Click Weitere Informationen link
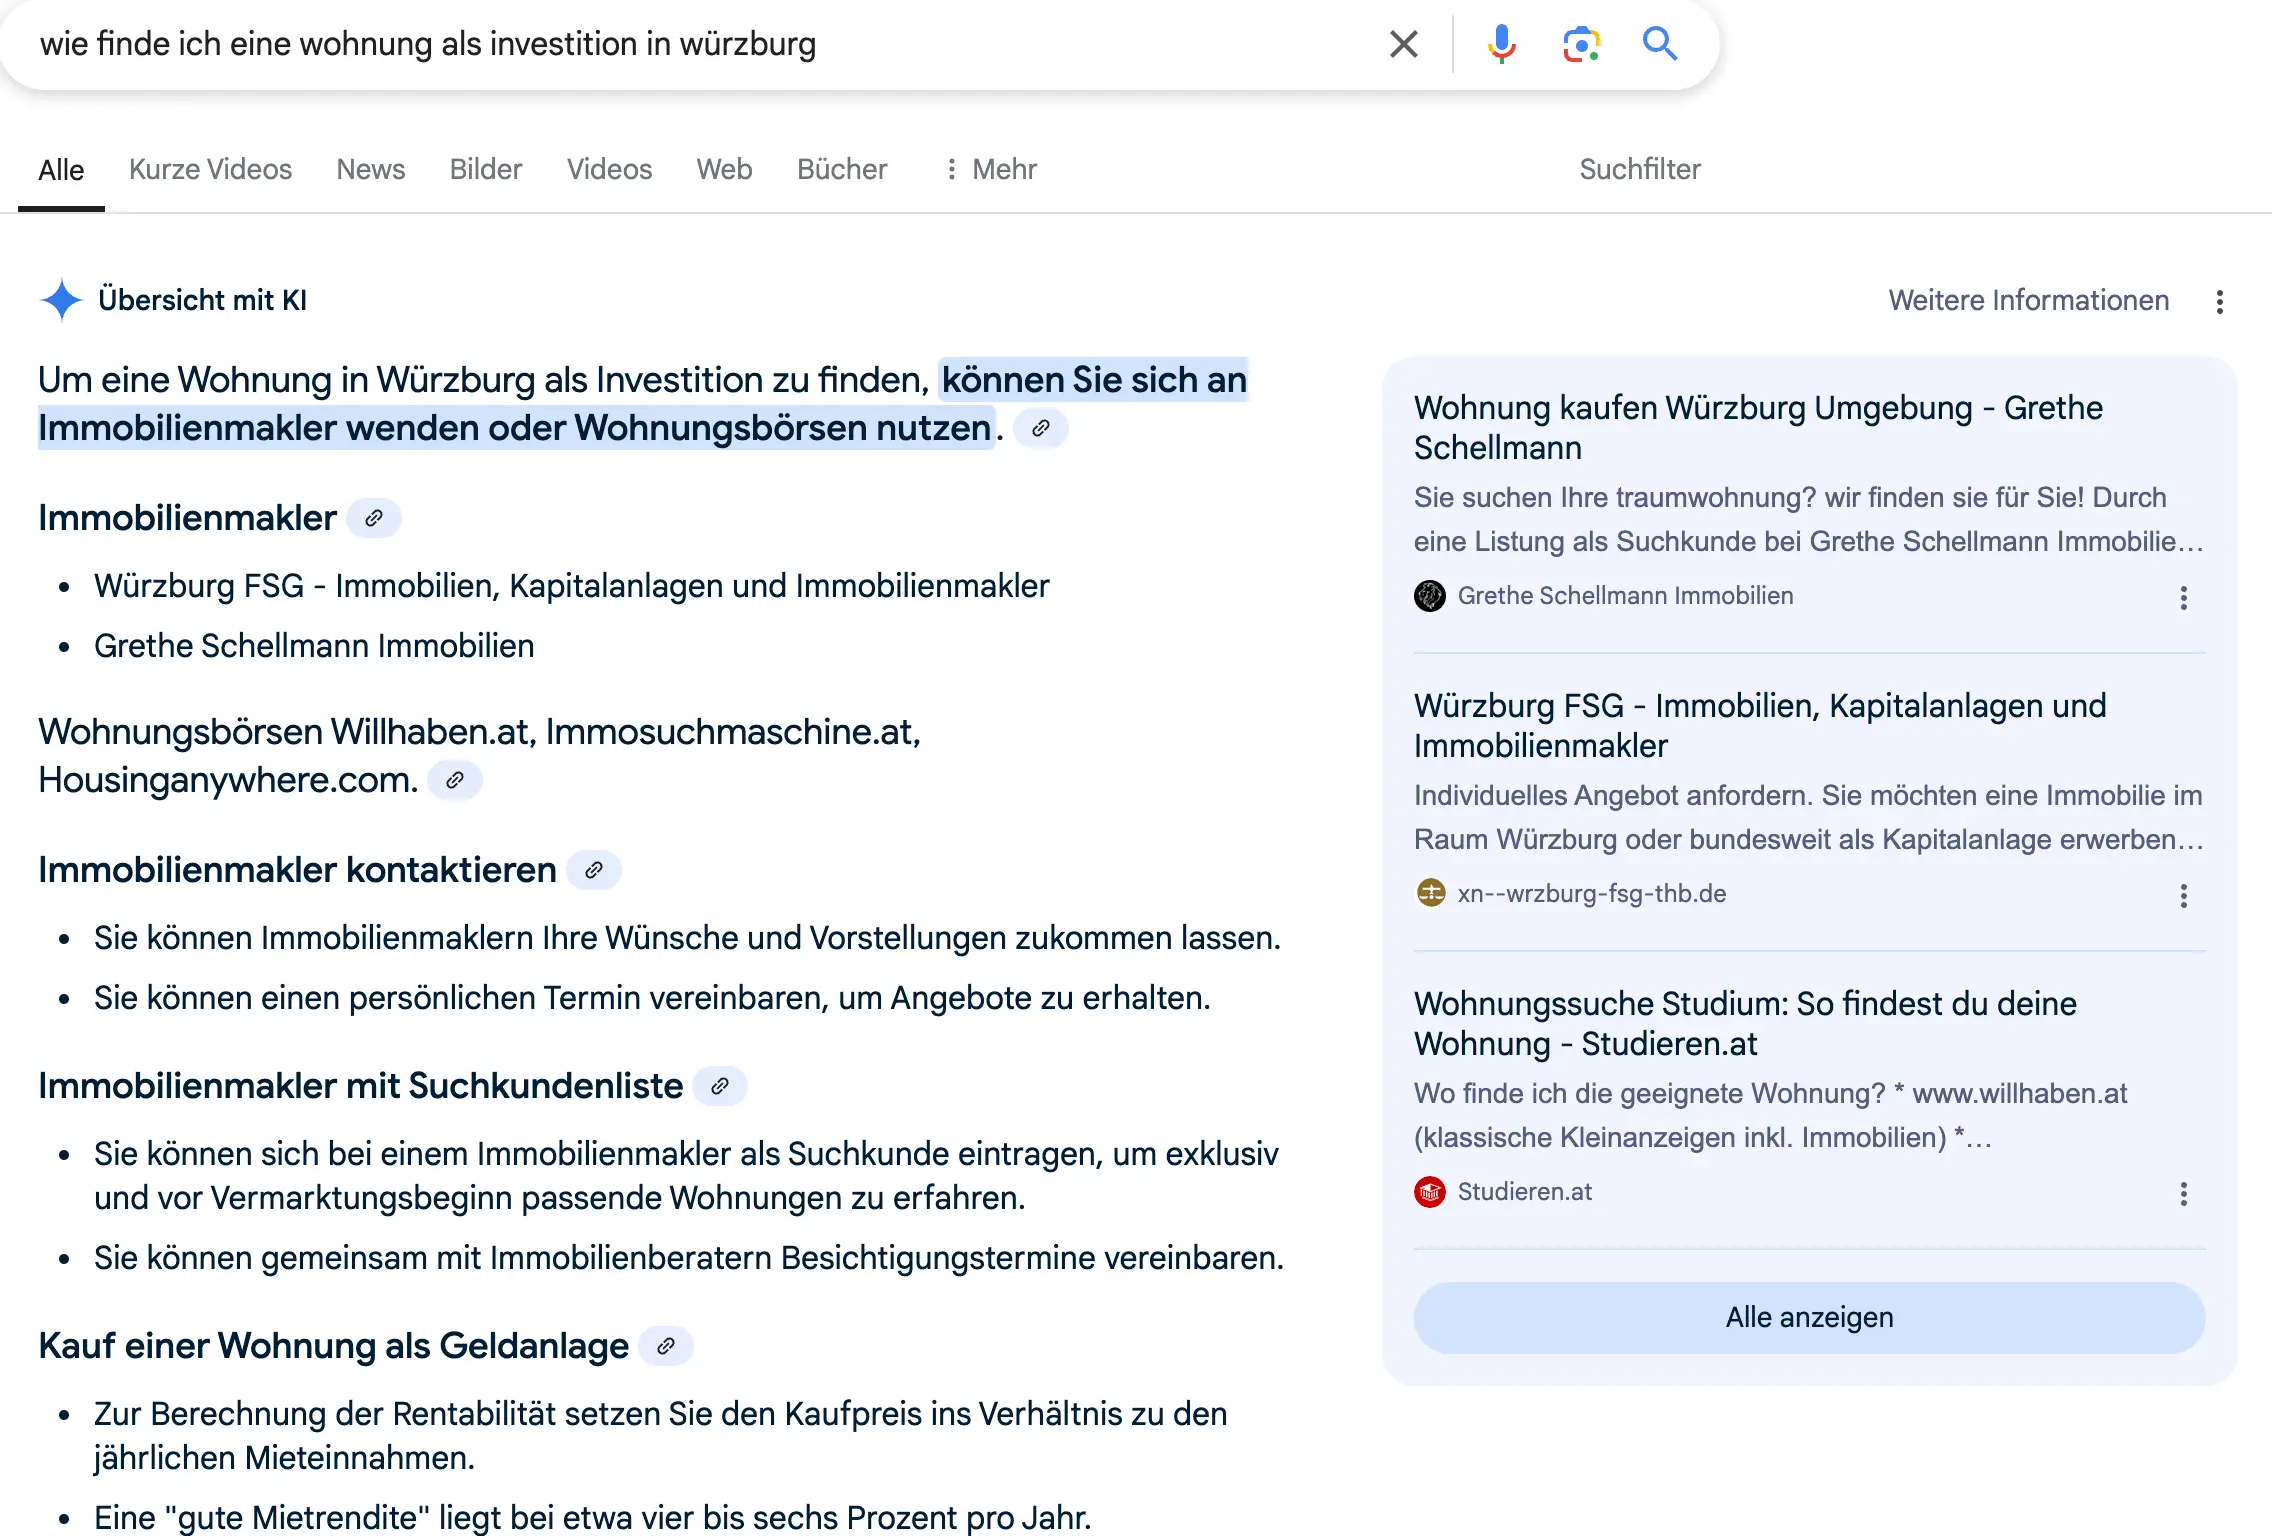Screen dimensions: 2272x1536 pos(2028,301)
